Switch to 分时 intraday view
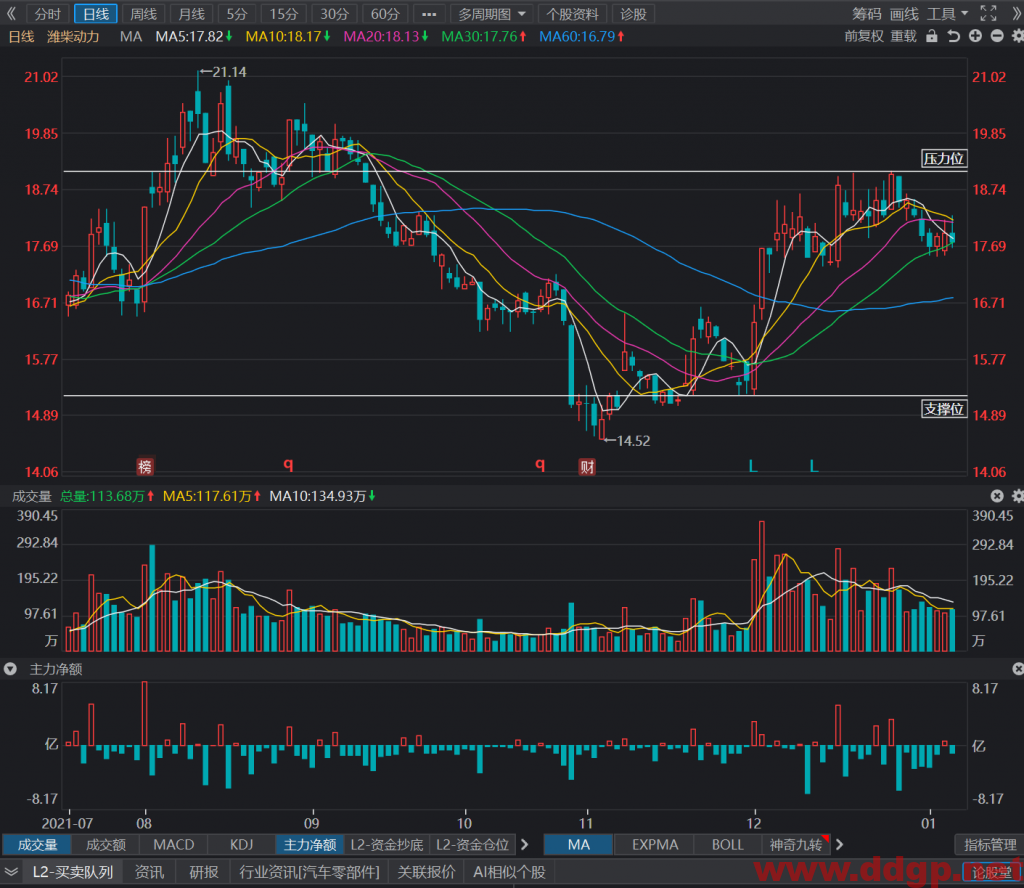1024x888 pixels. (x=48, y=14)
